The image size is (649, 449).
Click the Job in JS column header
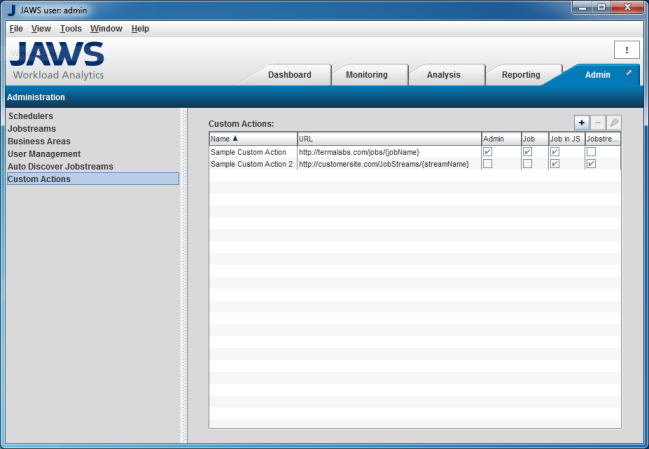567,139
